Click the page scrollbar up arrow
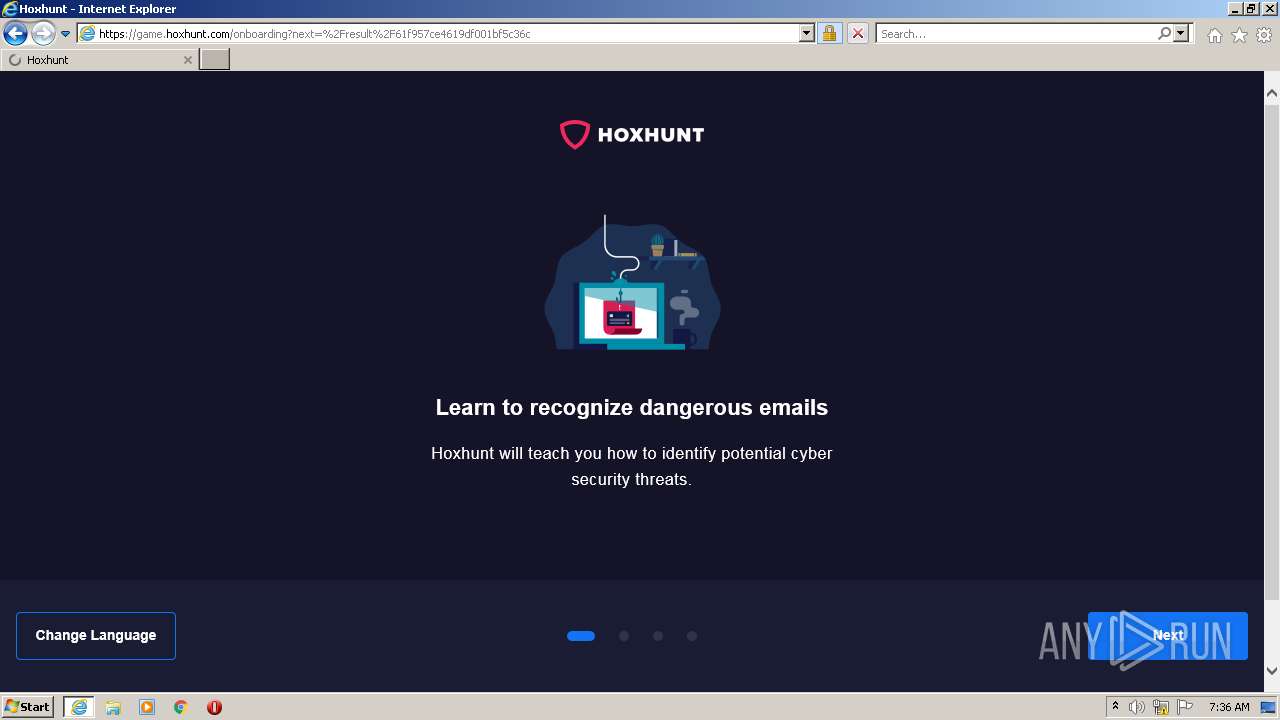The width and height of the screenshot is (1280, 720). (x=1272, y=94)
